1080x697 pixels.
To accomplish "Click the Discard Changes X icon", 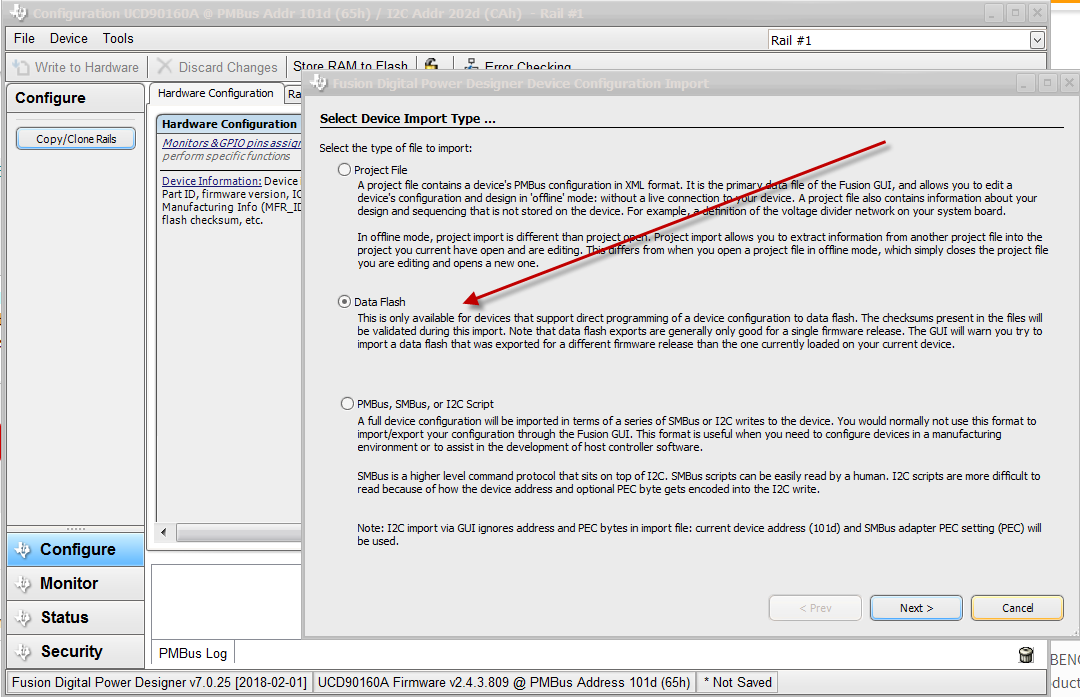I will (165, 66).
